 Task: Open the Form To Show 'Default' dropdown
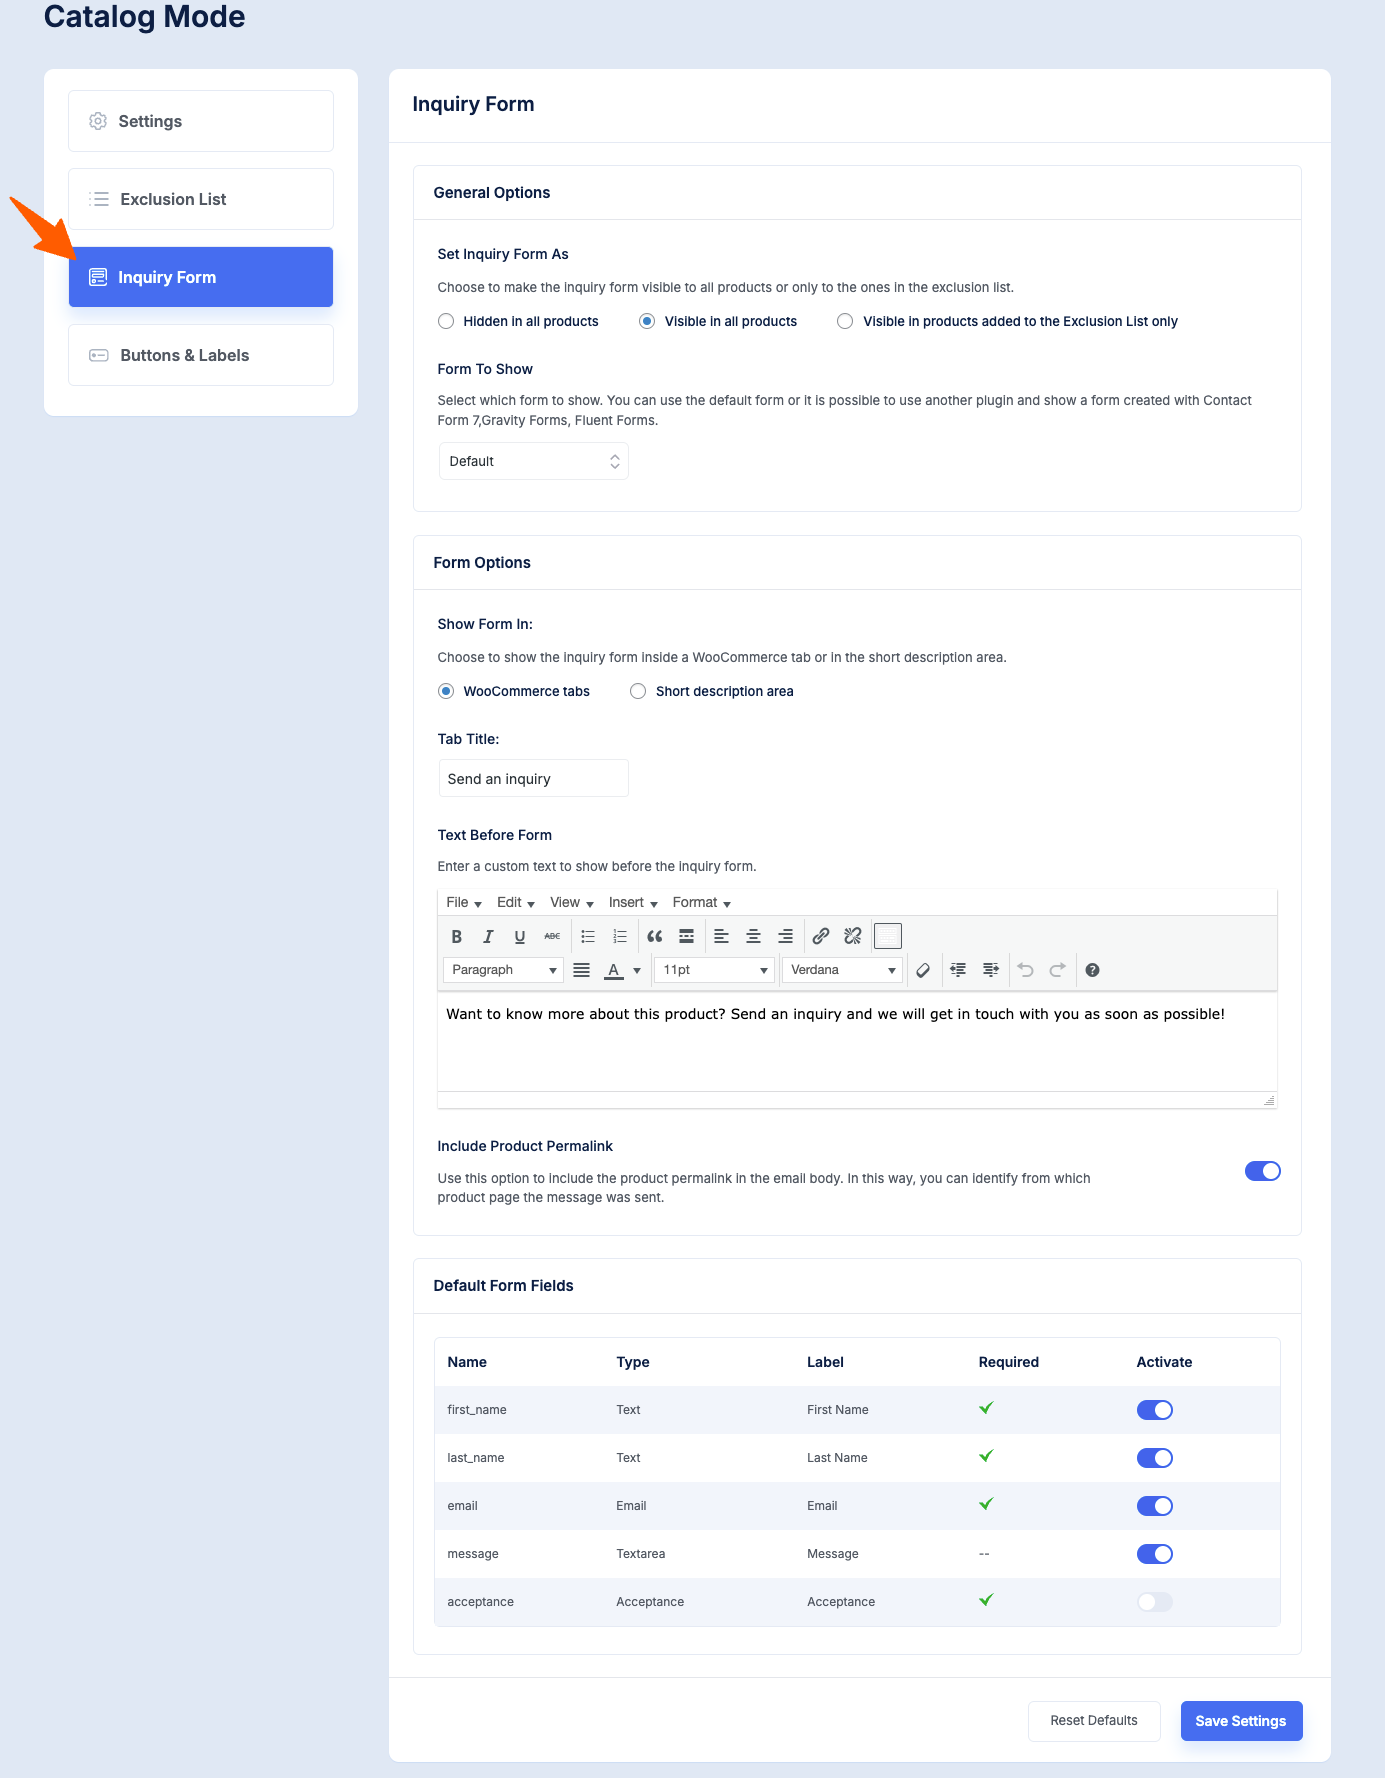[x=533, y=461]
